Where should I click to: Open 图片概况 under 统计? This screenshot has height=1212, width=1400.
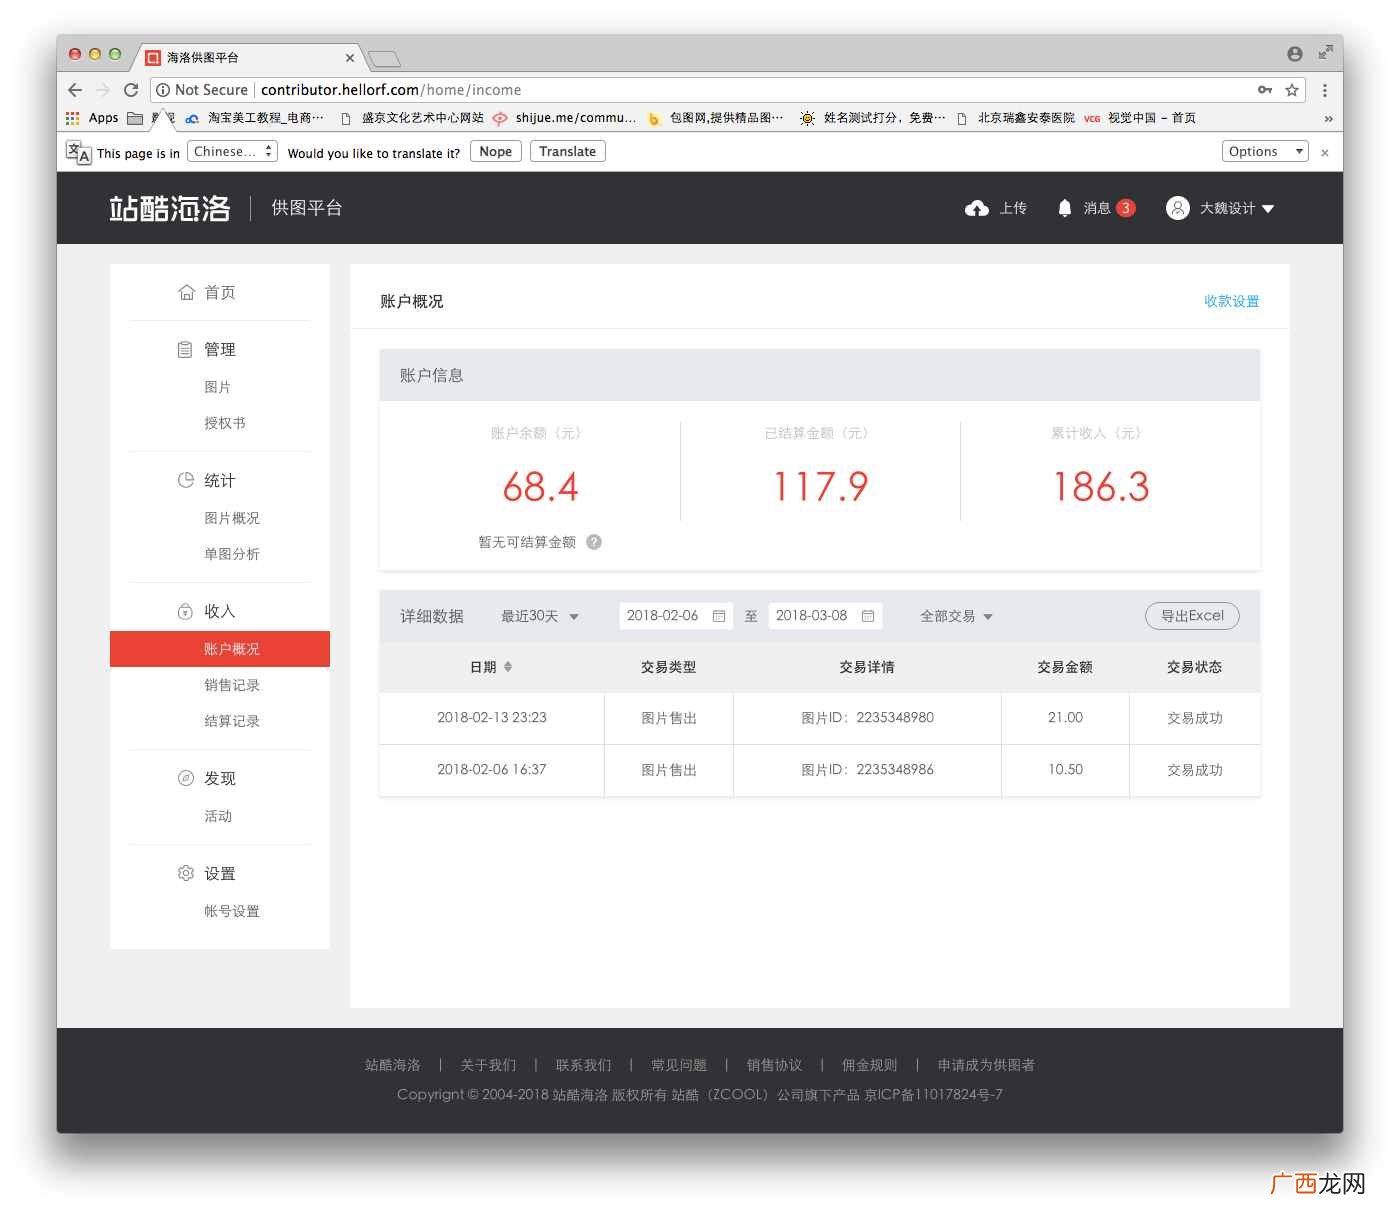[x=232, y=518]
